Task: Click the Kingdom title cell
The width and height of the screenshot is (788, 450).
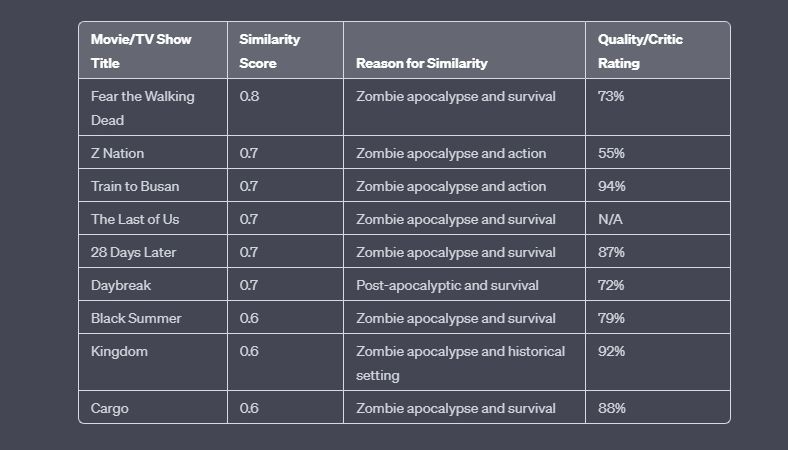Action: coord(119,351)
